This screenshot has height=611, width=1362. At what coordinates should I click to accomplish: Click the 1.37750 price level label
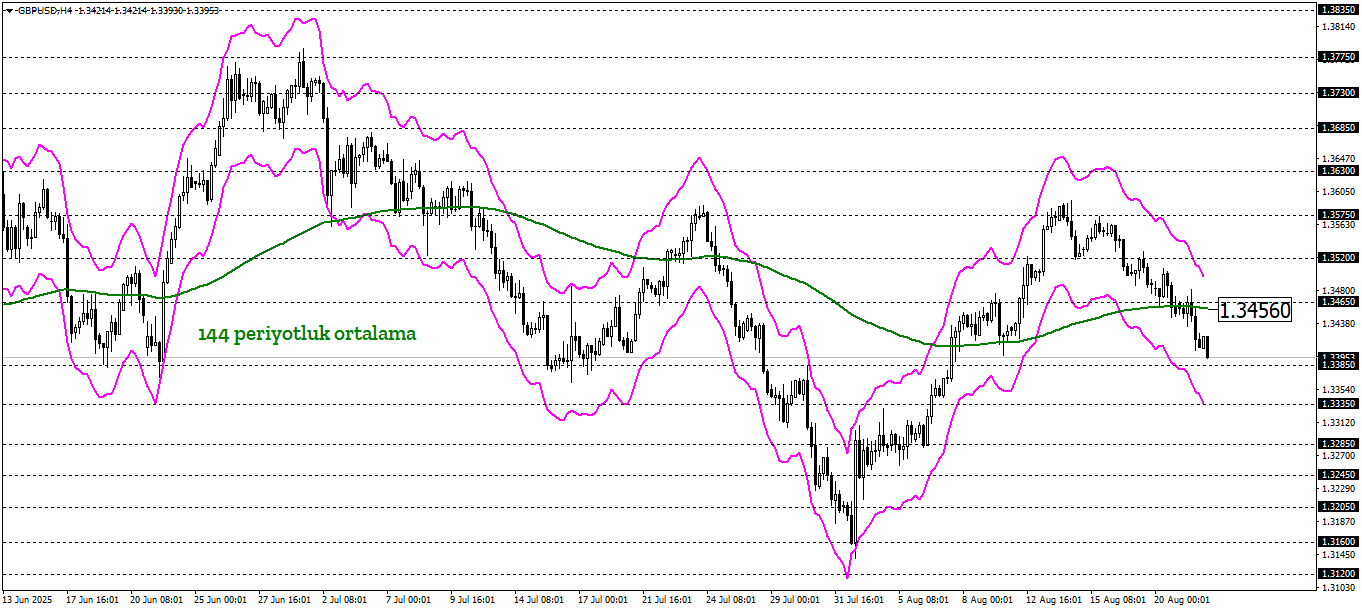[x=1338, y=57]
